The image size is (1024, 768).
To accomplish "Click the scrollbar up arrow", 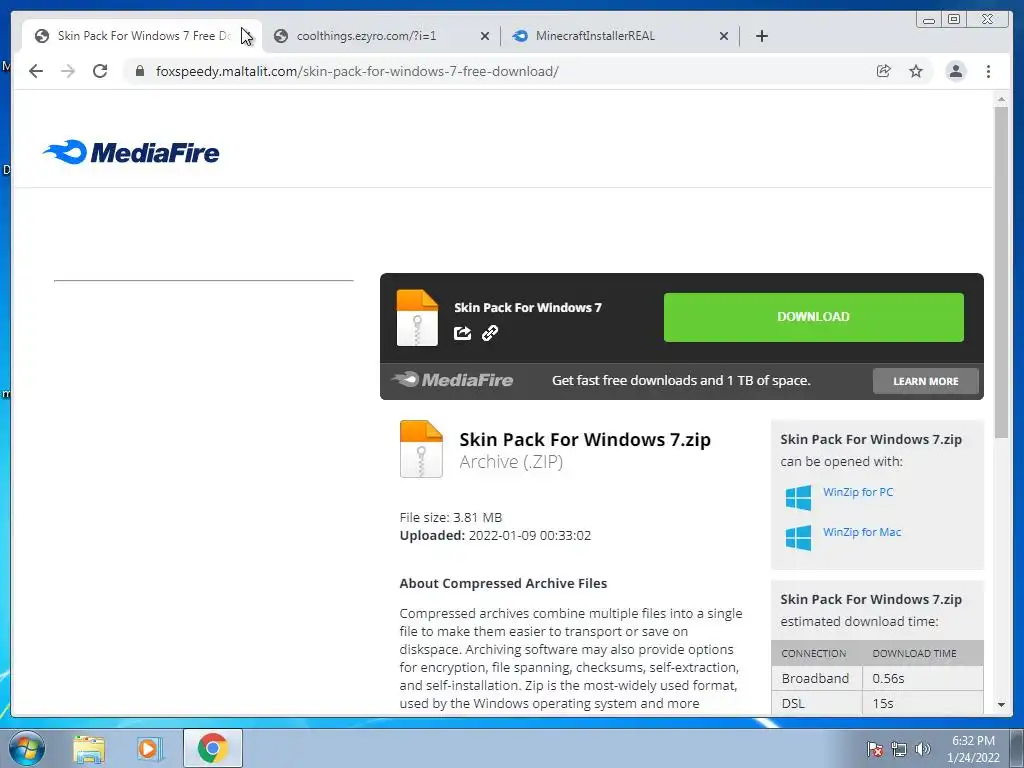I will point(1001,99).
